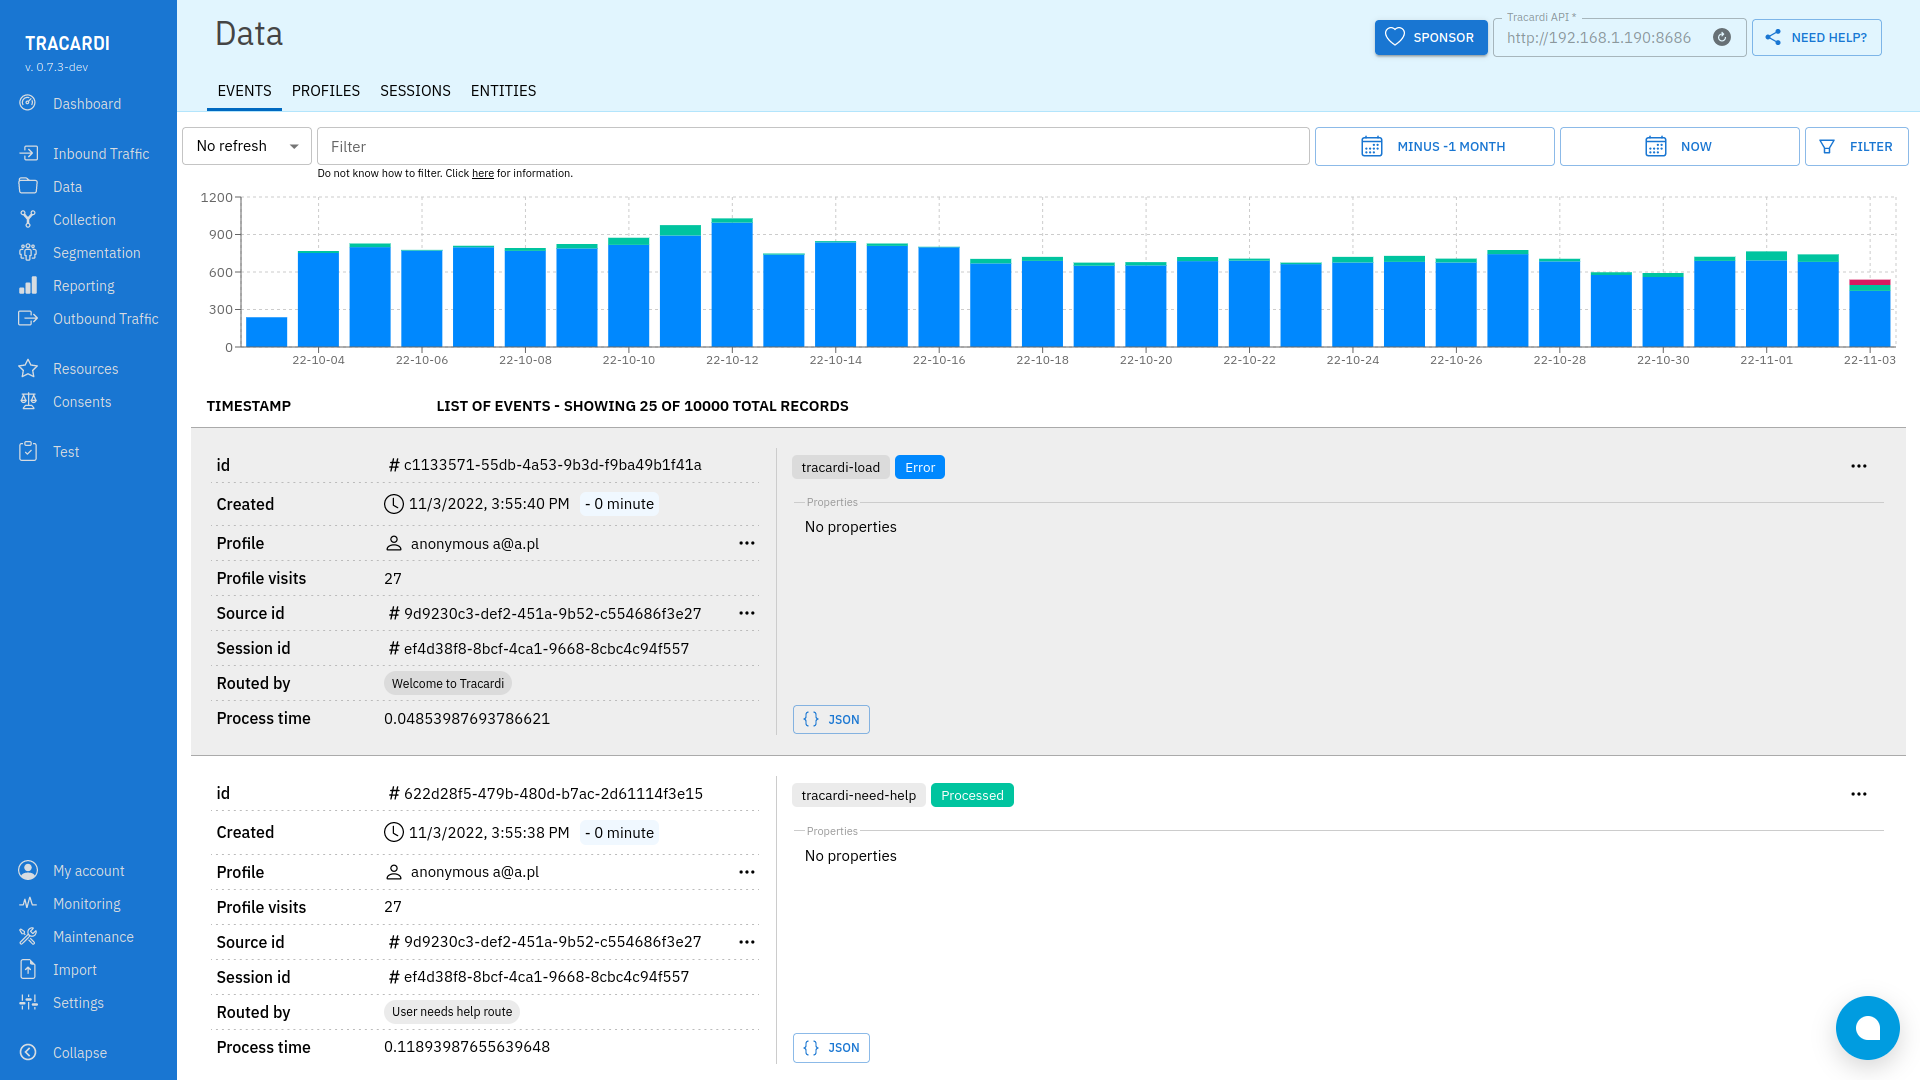
Task: Open the MINUS -1 MONTH date picker
Action: (1434, 146)
